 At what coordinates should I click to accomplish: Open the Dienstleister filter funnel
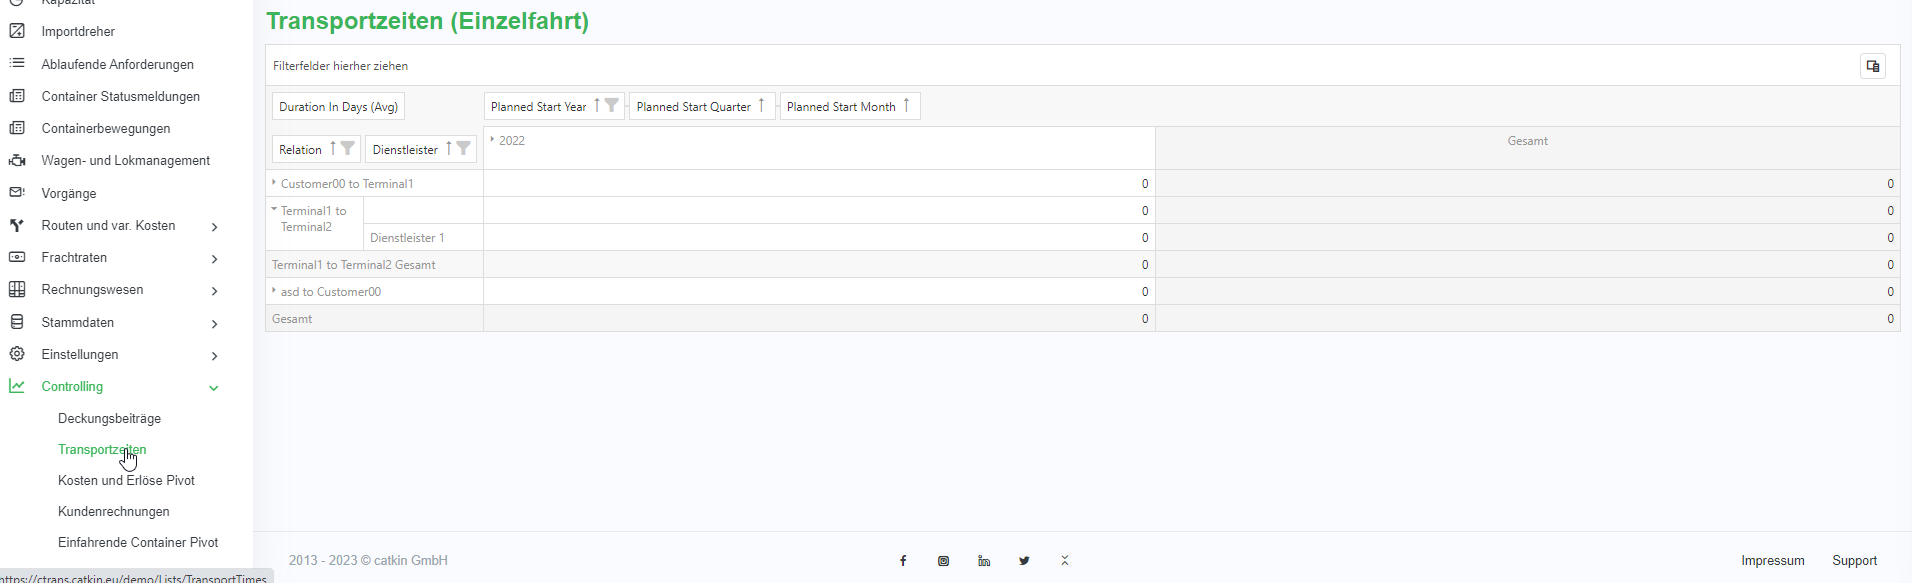tap(464, 149)
